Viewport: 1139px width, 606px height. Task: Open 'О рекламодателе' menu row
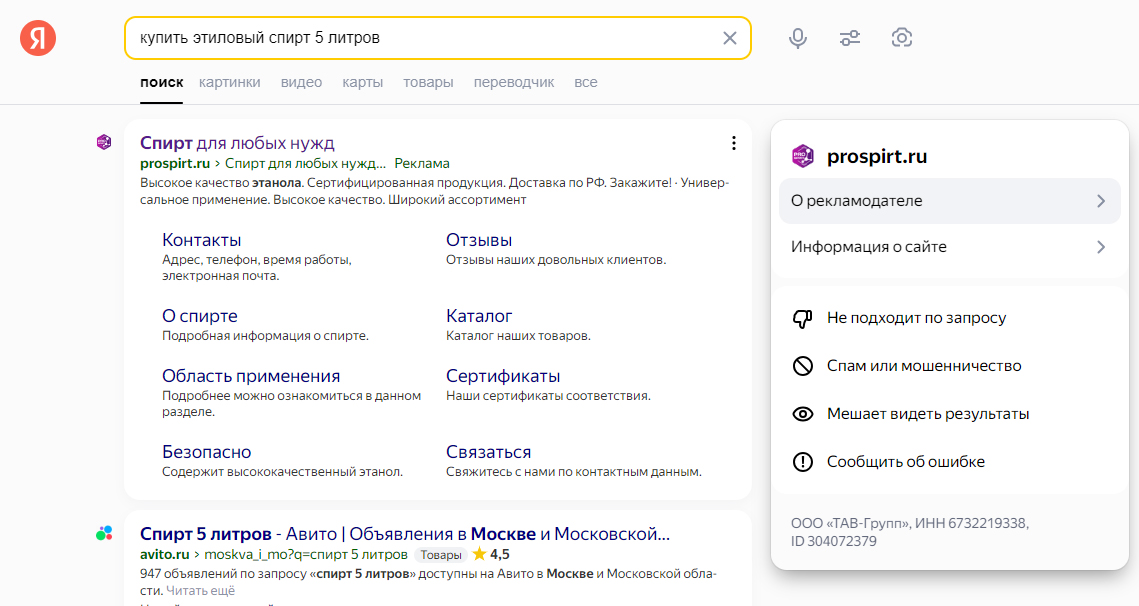950,201
